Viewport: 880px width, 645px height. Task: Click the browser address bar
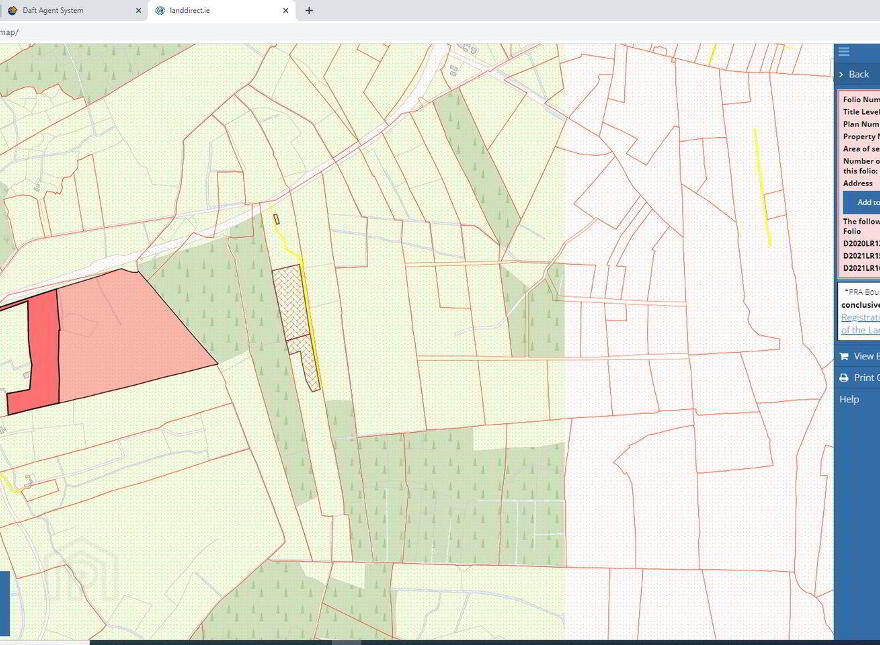(x=440, y=33)
